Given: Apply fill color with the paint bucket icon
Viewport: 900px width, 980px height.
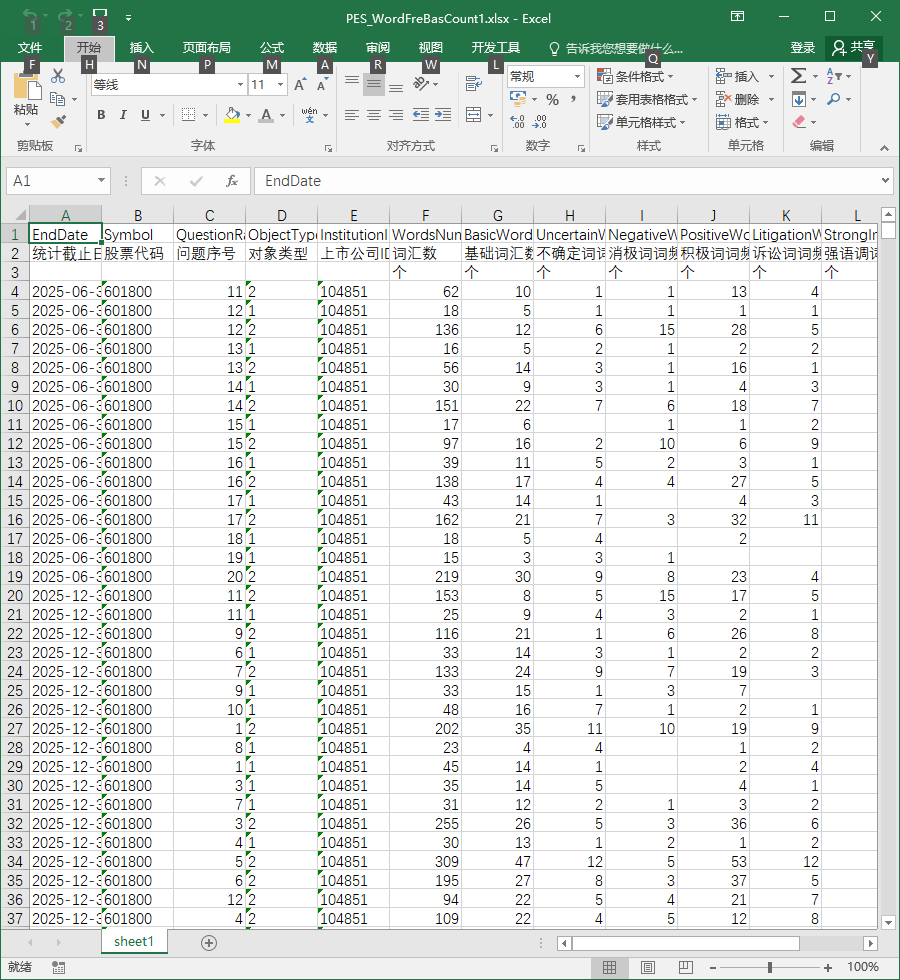Looking at the screenshot, I should tap(232, 115).
